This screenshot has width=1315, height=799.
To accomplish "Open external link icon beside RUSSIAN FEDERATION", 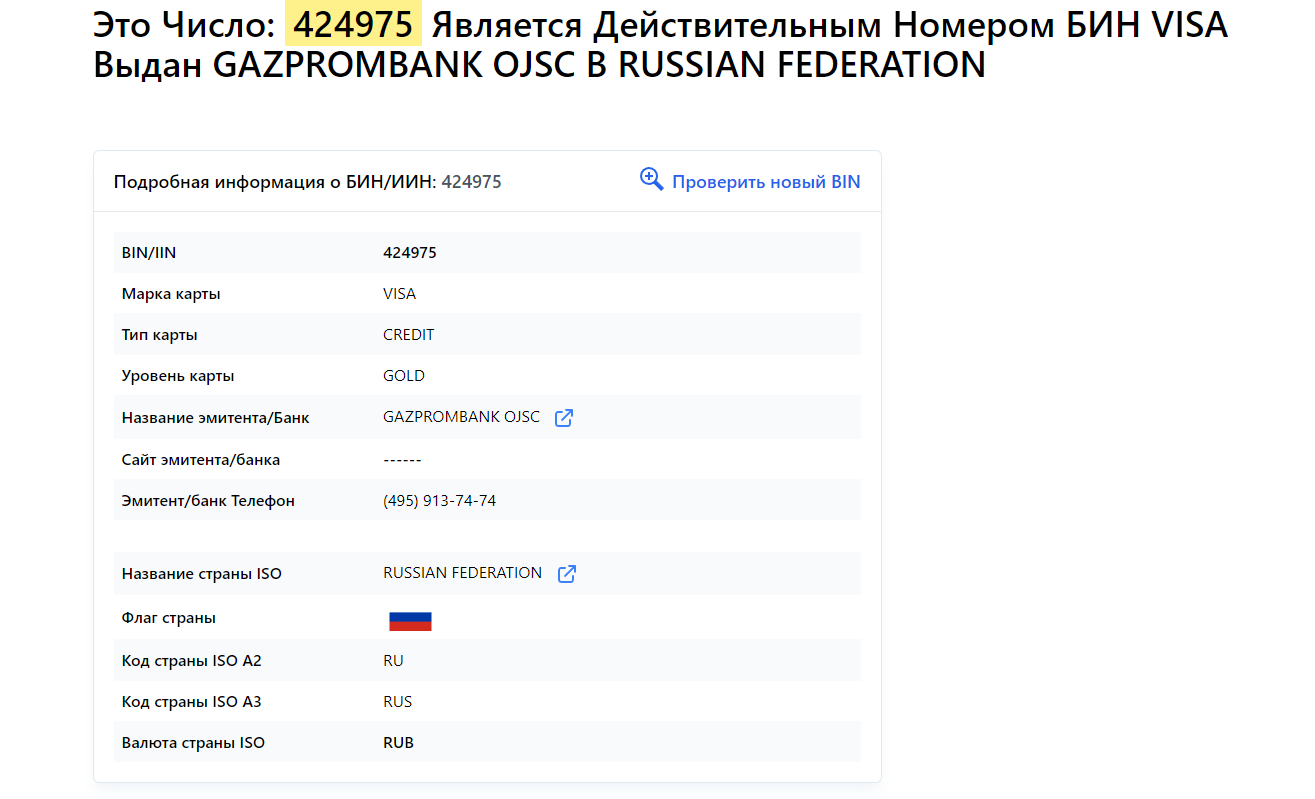I will 567,574.
